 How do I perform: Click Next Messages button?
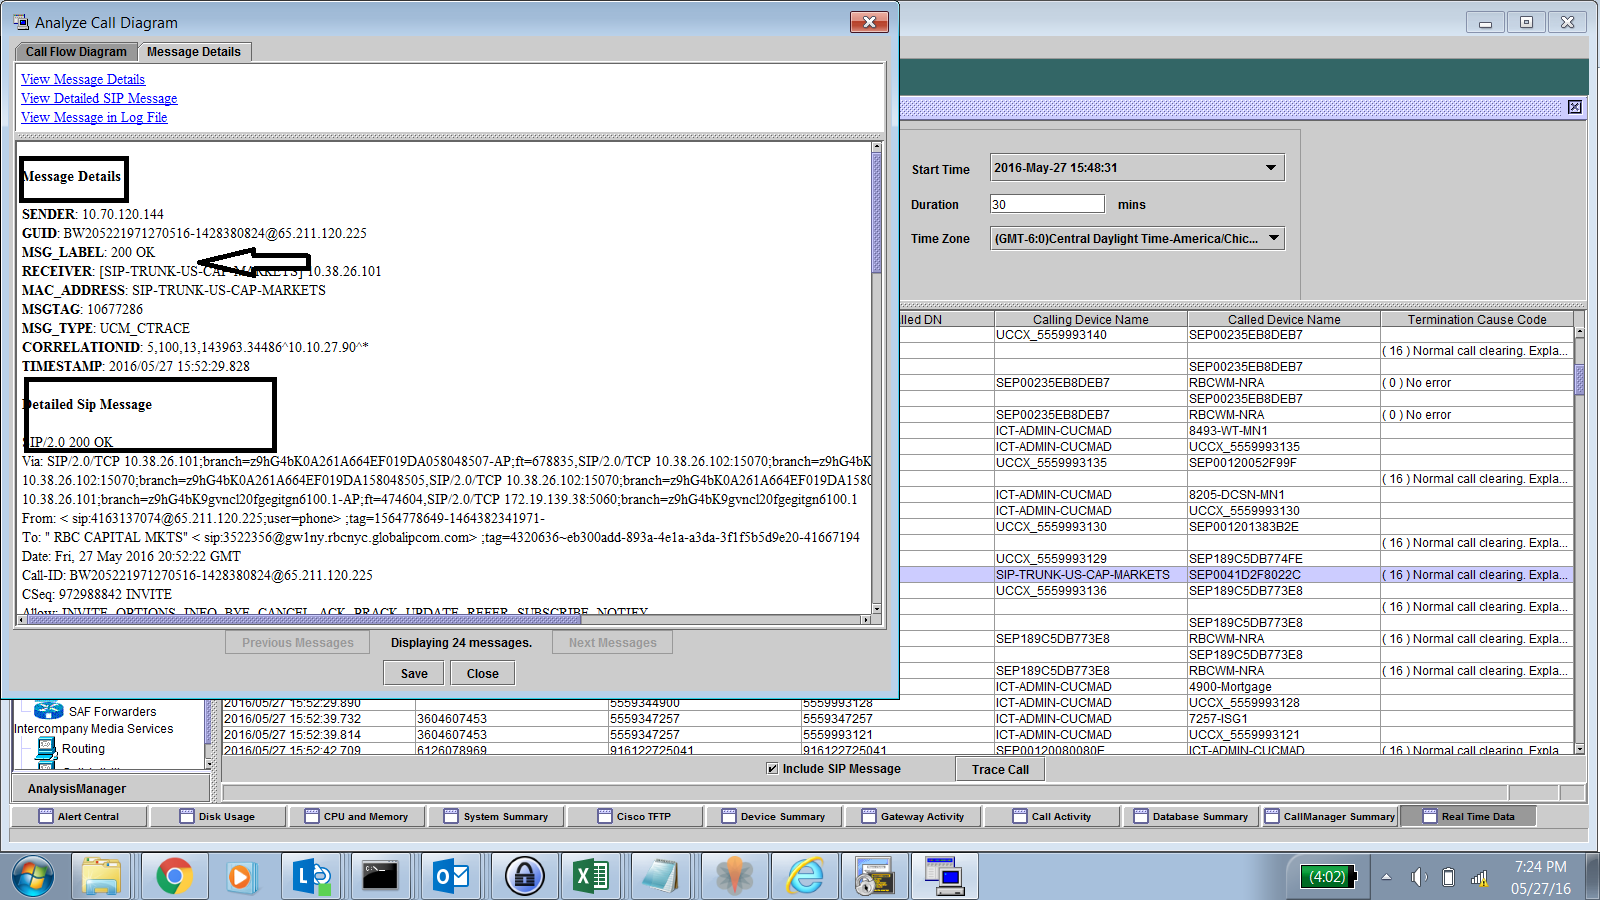coord(613,642)
